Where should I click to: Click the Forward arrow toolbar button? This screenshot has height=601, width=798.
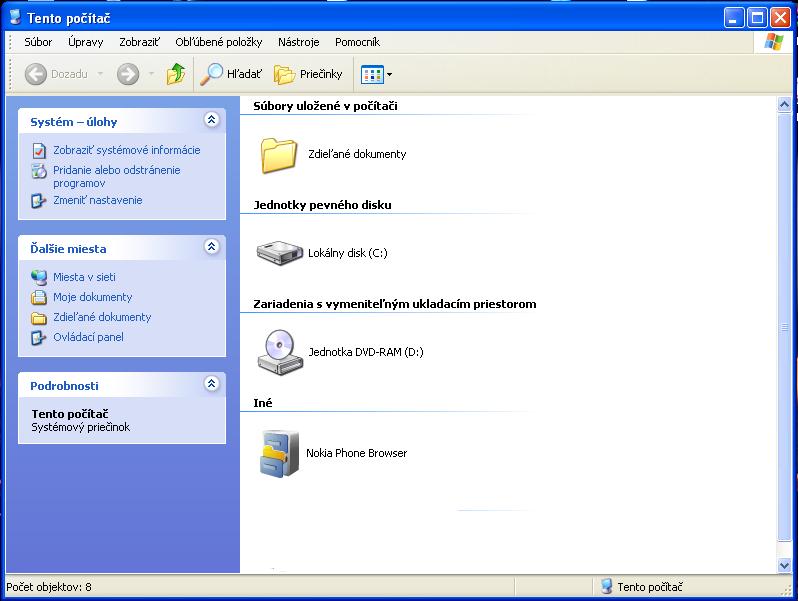coord(127,74)
